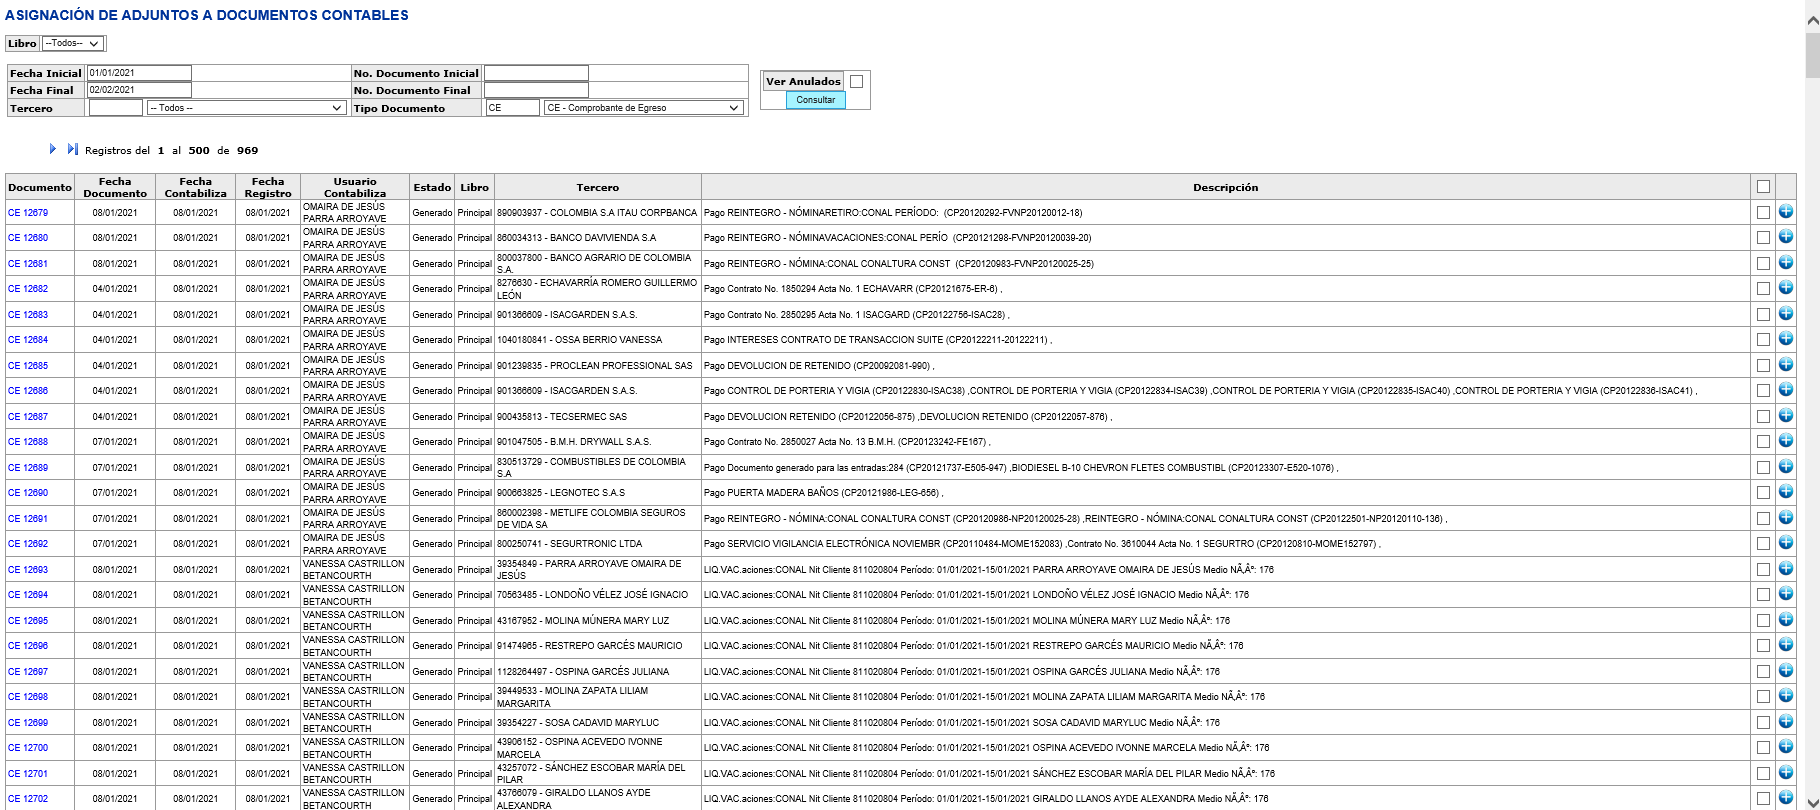
Task: Click the blue plus icon for CE 12694
Action: (x=1785, y=594)
